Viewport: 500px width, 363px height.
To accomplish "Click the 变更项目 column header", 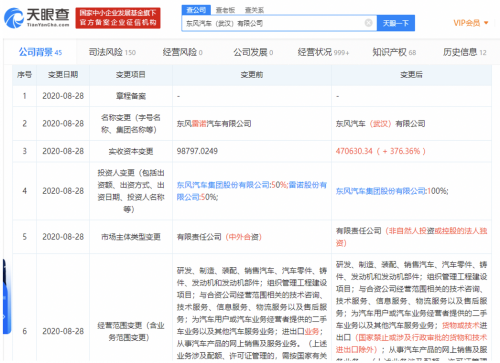I will point(131,75).
